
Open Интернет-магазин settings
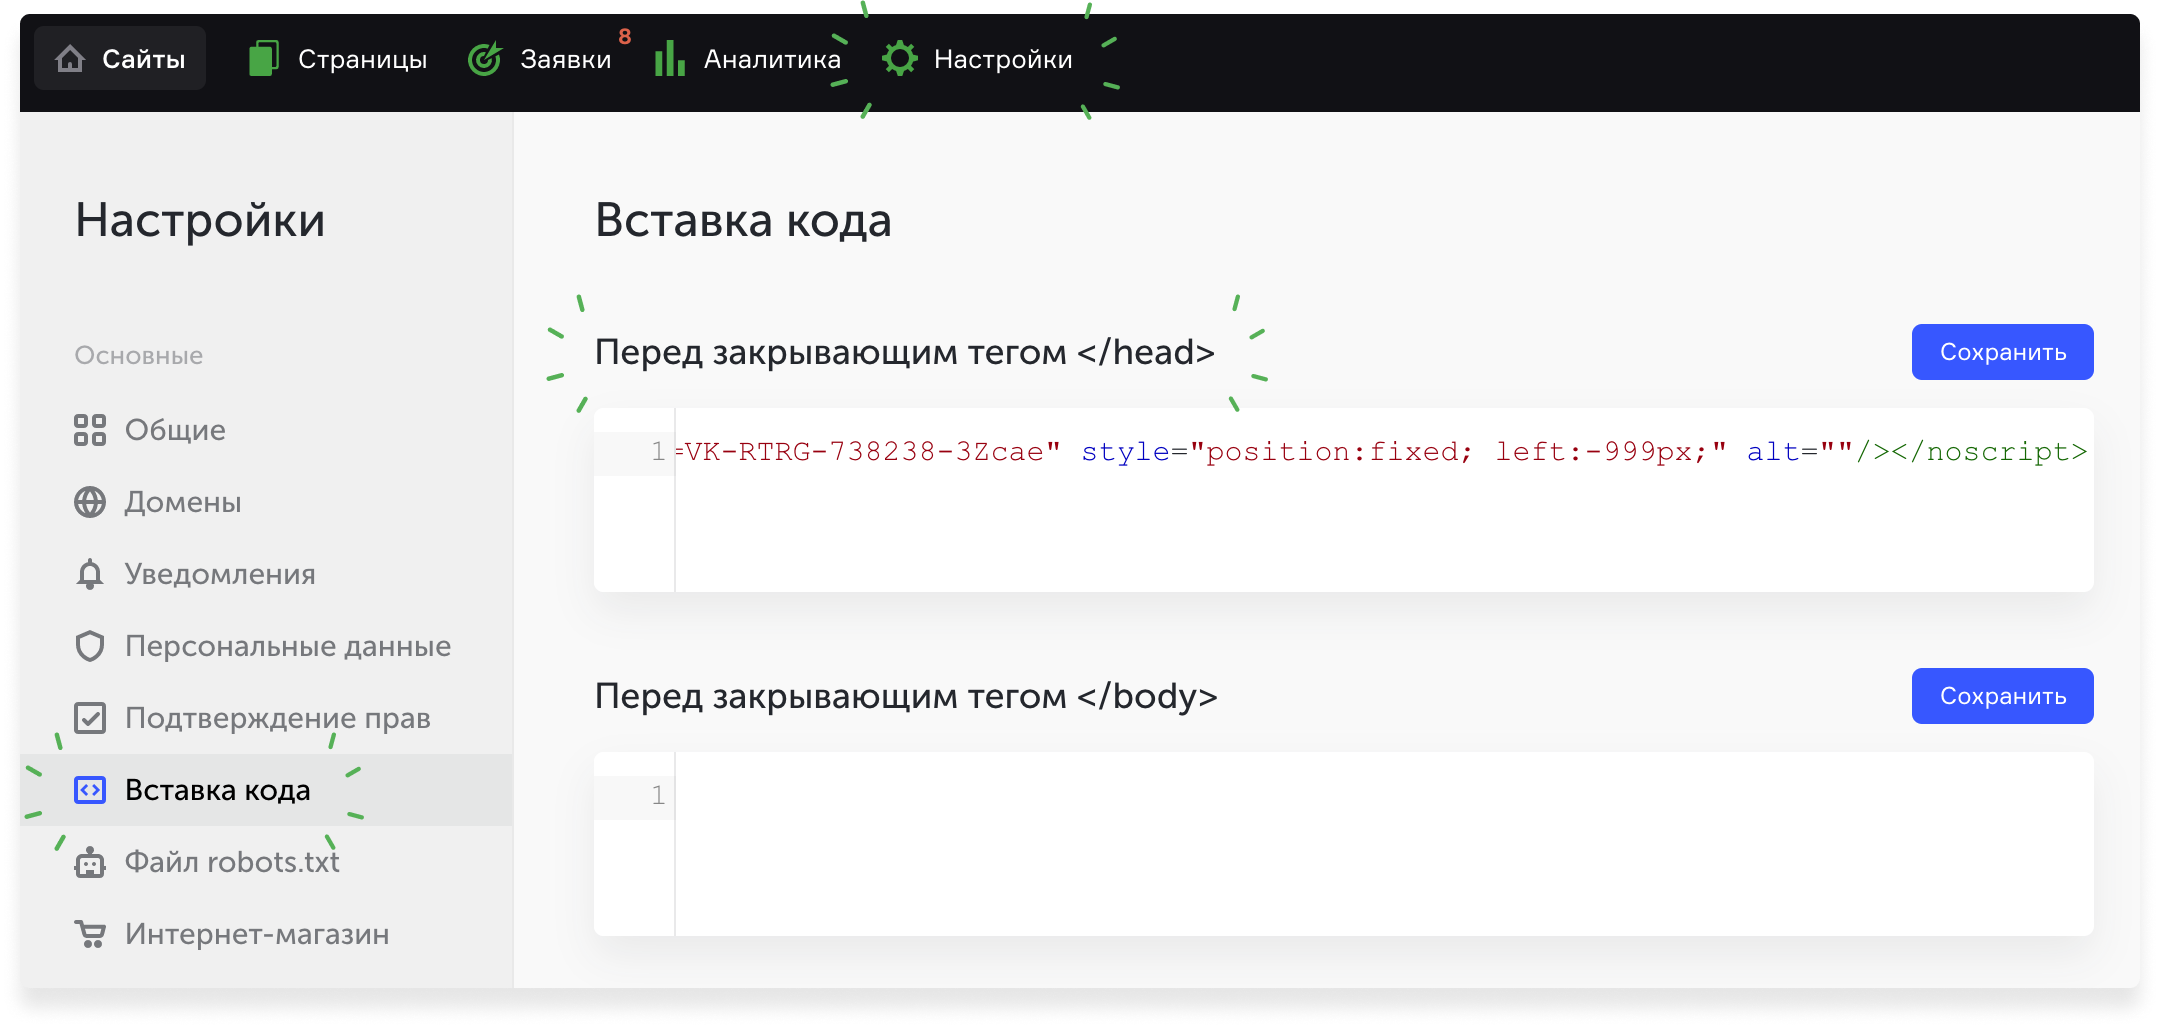(x=266, y=934)
